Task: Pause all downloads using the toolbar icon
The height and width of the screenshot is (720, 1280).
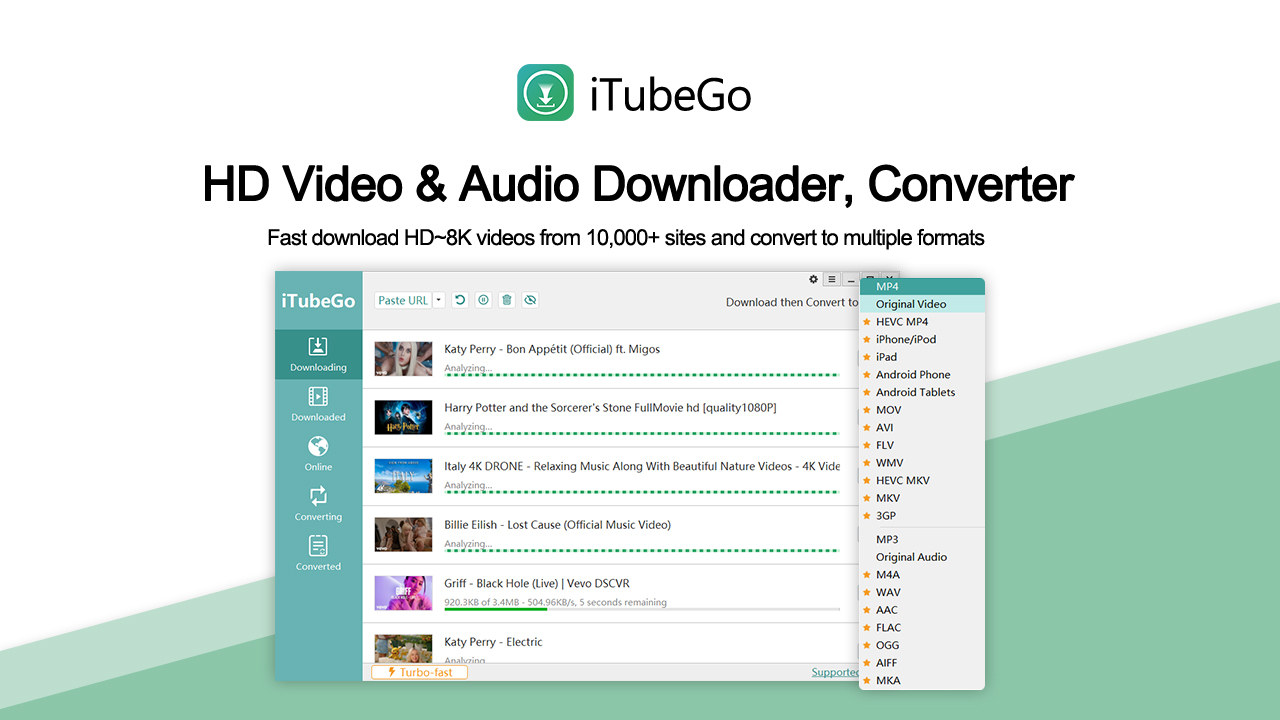Action: click(483, 300)
